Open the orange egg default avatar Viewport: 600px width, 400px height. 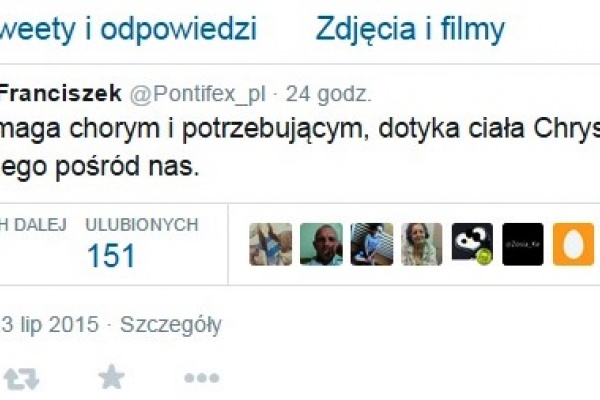(x=573, y=244)
